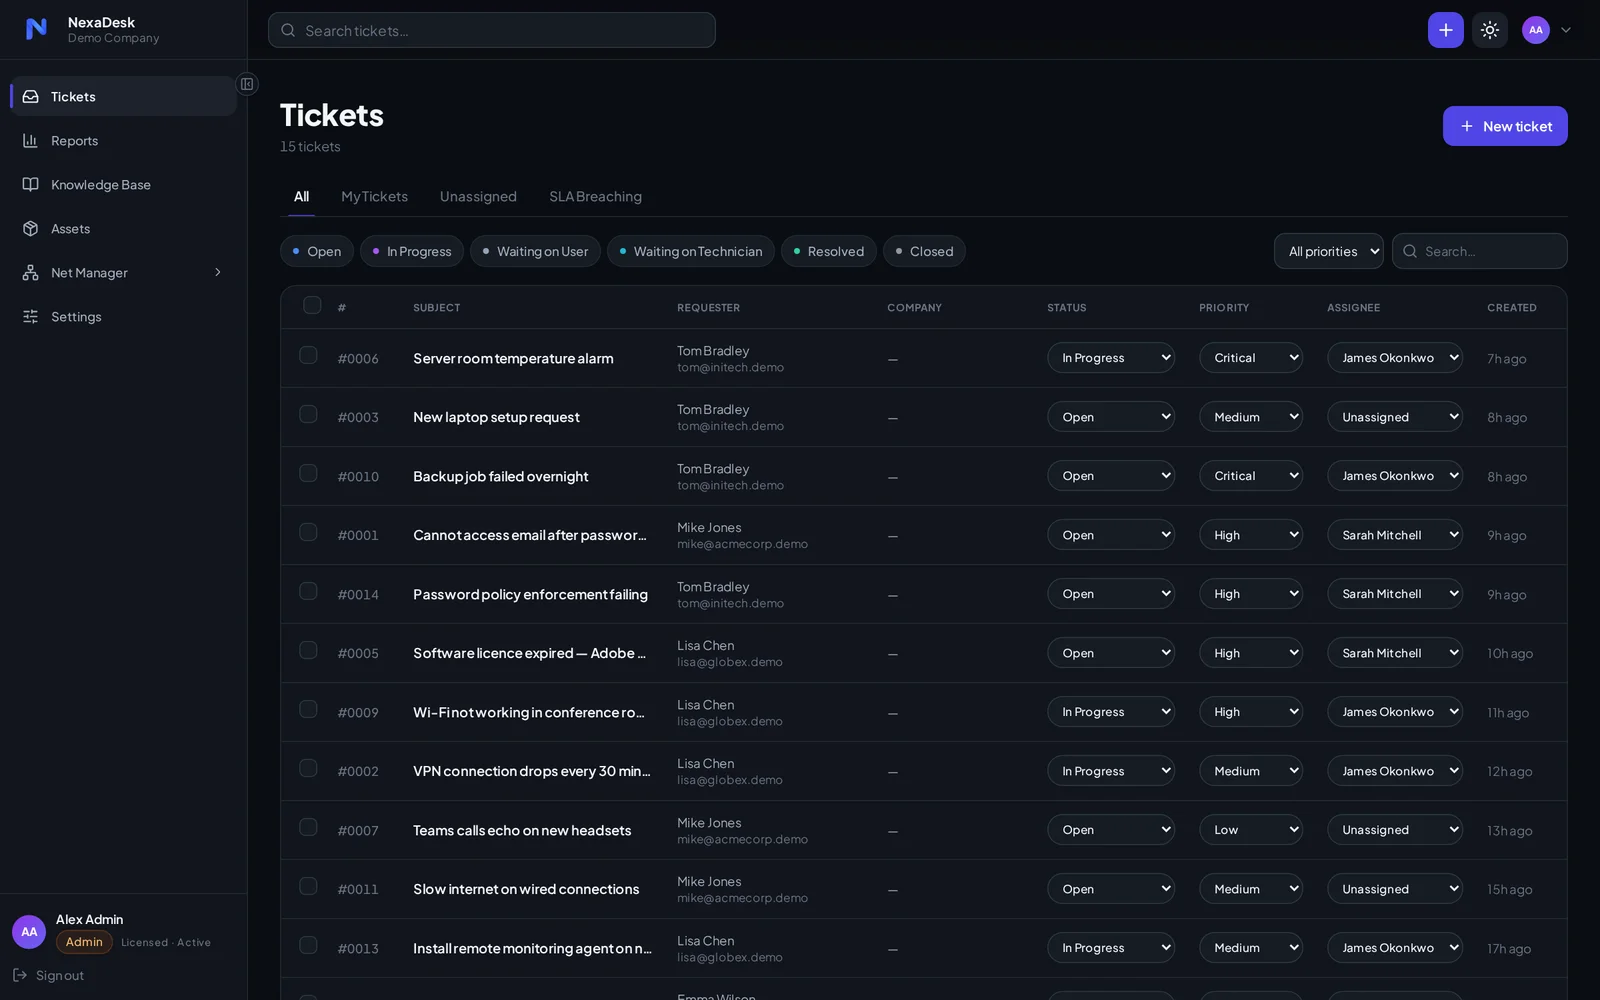The height and width of the screenshot is (1000, 1600).
Task: Open assignee dropdown for Backup job failed overnight
Action: click(x=1394, y=476)
